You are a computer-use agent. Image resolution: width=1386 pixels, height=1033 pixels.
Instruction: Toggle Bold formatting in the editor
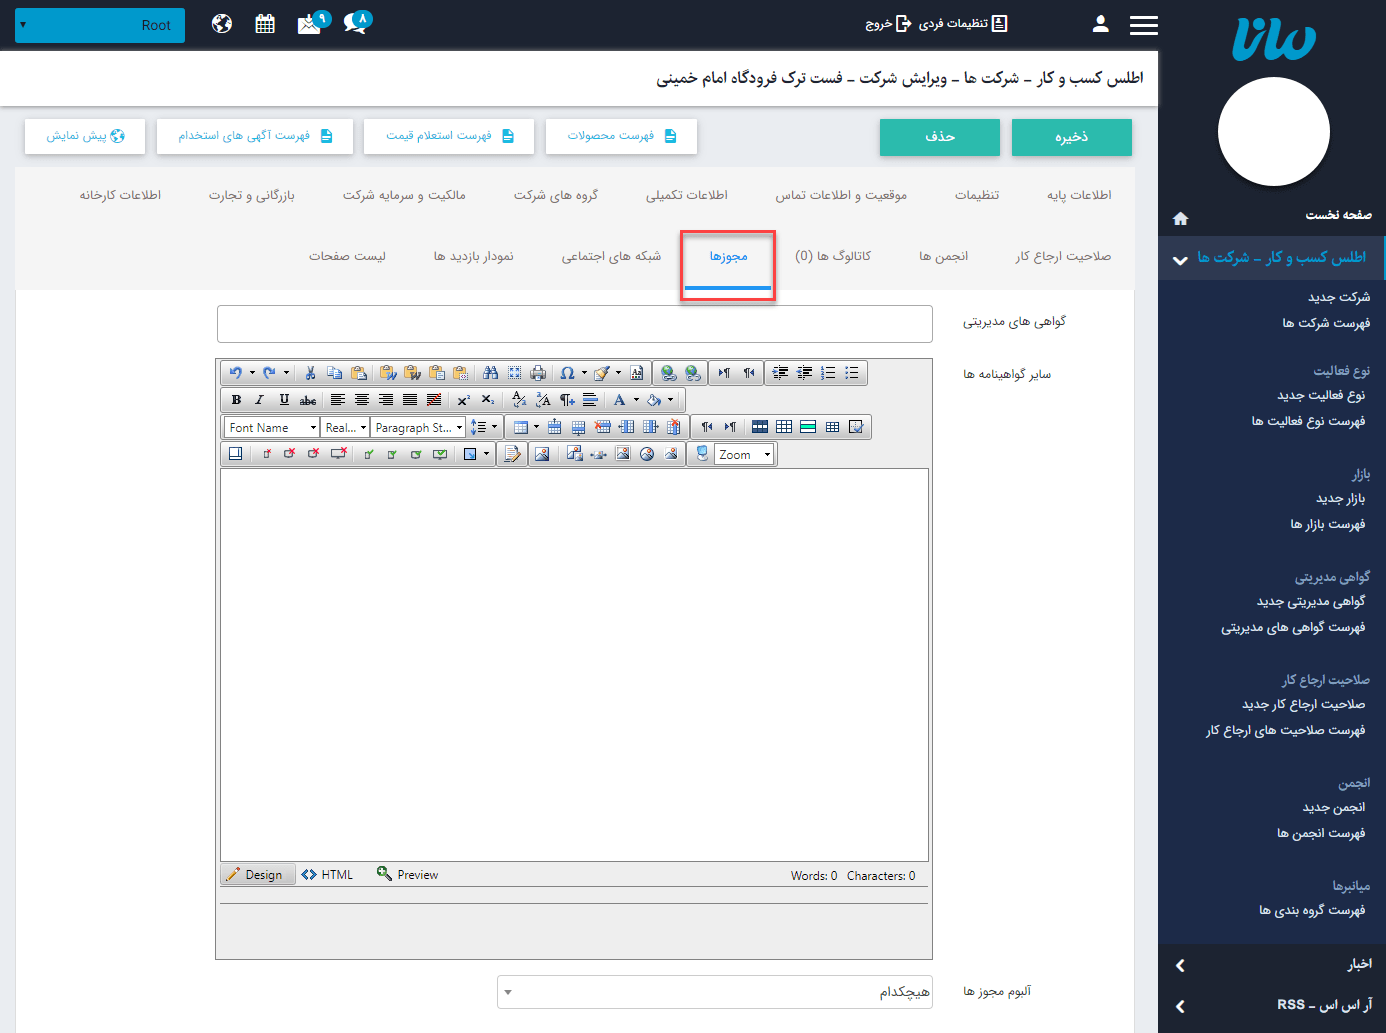coord(236,400)
